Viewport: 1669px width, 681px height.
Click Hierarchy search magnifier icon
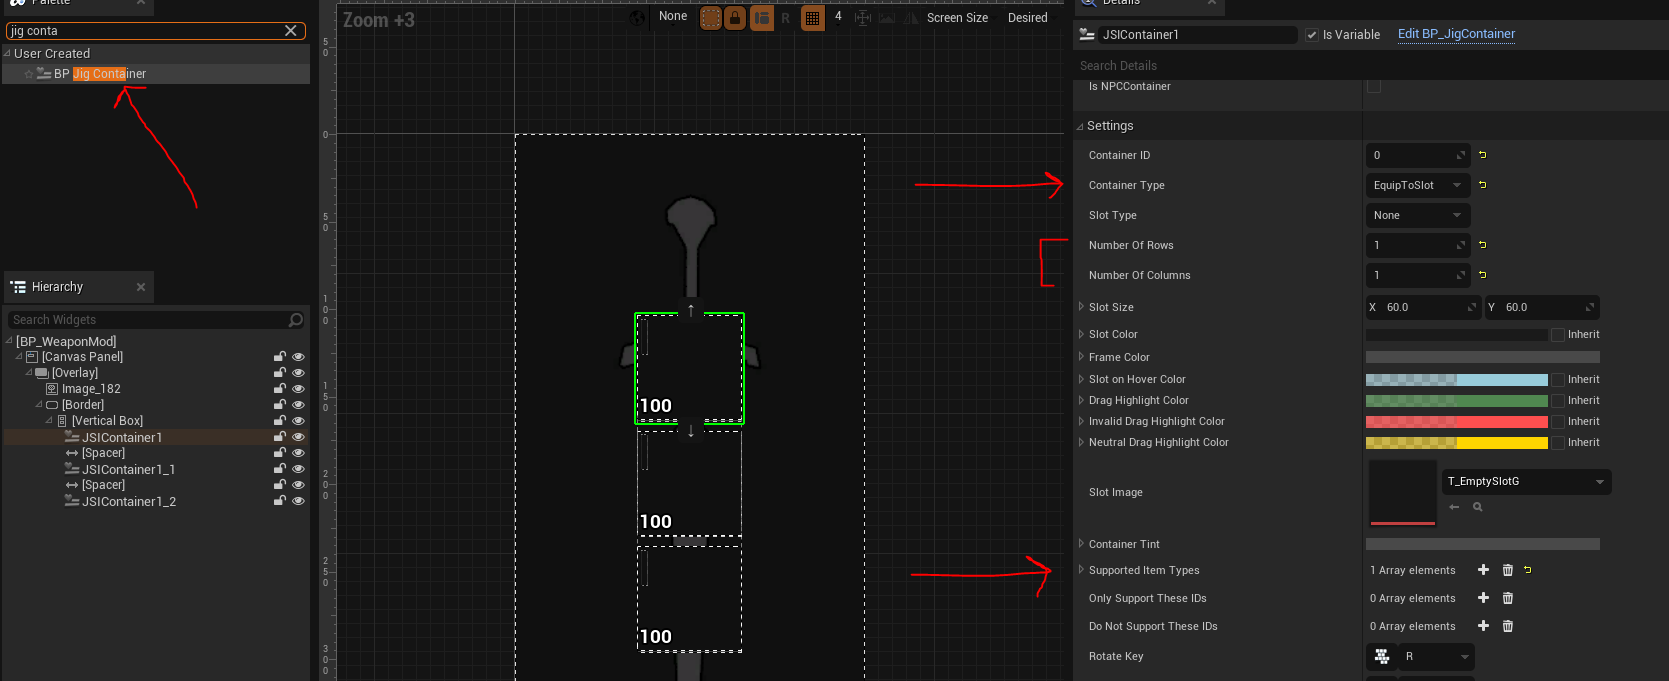pyautogui.click(x=295, y=320)
